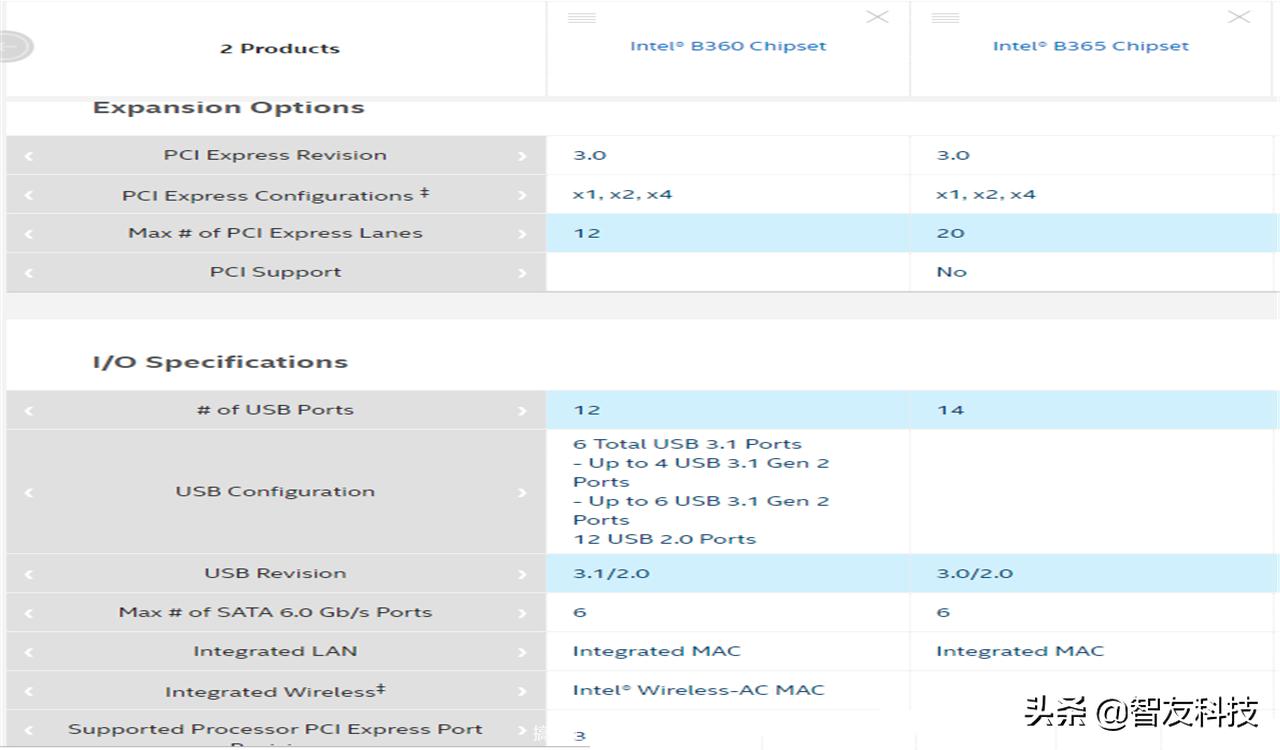Click right chevron on USB Configuration row
Image resolution: width=1280 pixels, height=750 pixels.
[x=522, y=492]
